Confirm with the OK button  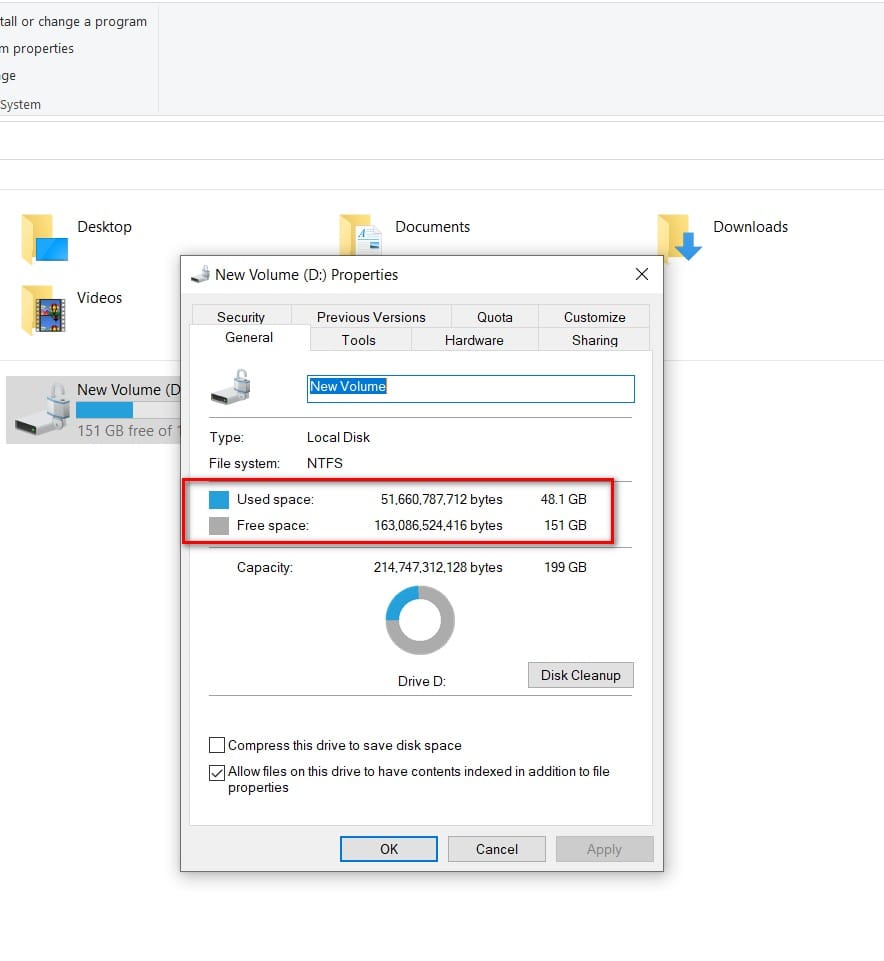click(x=389, y=849)
